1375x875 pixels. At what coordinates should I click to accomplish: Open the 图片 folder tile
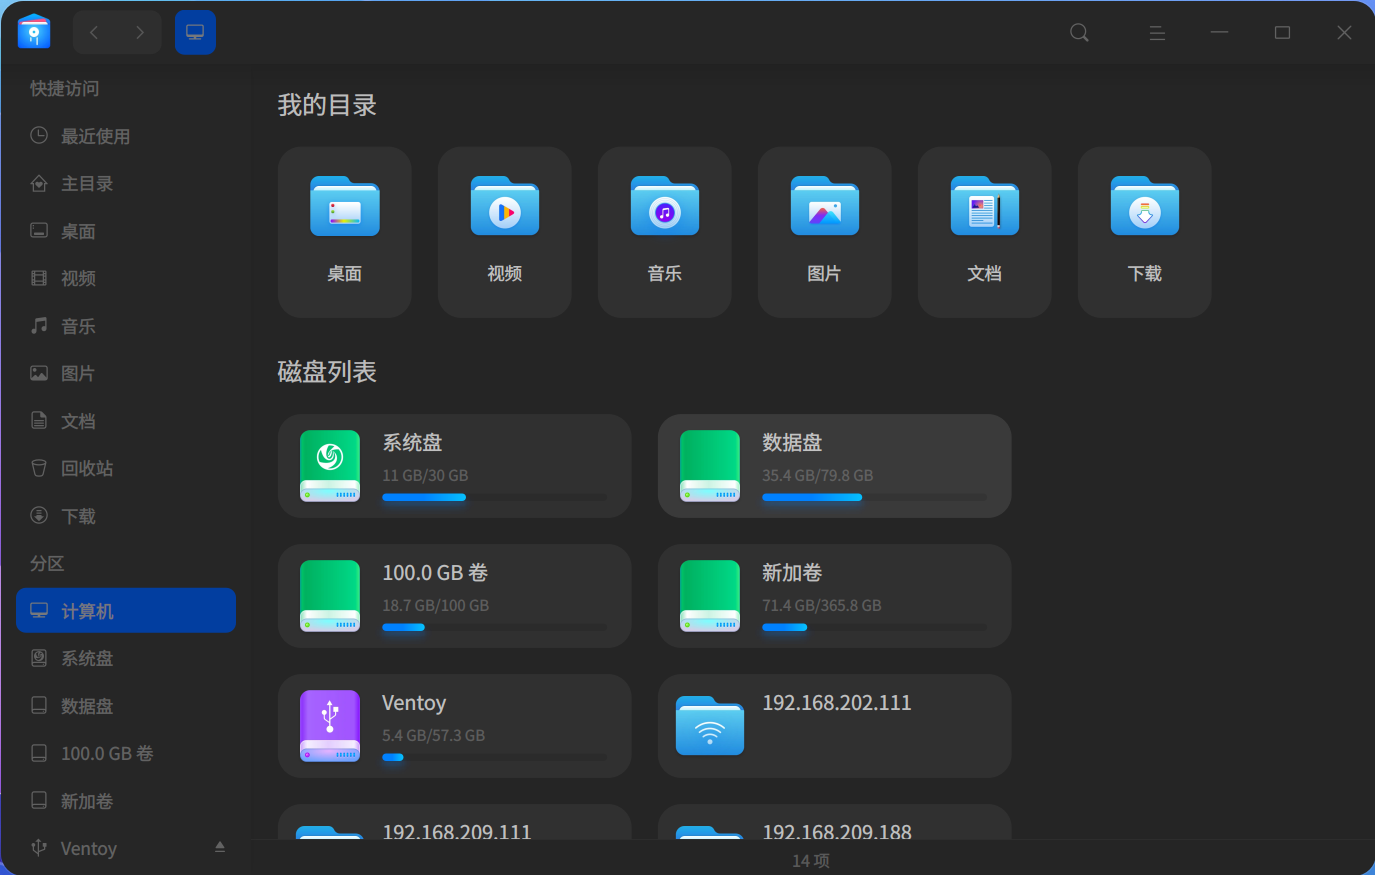[825, 232]
